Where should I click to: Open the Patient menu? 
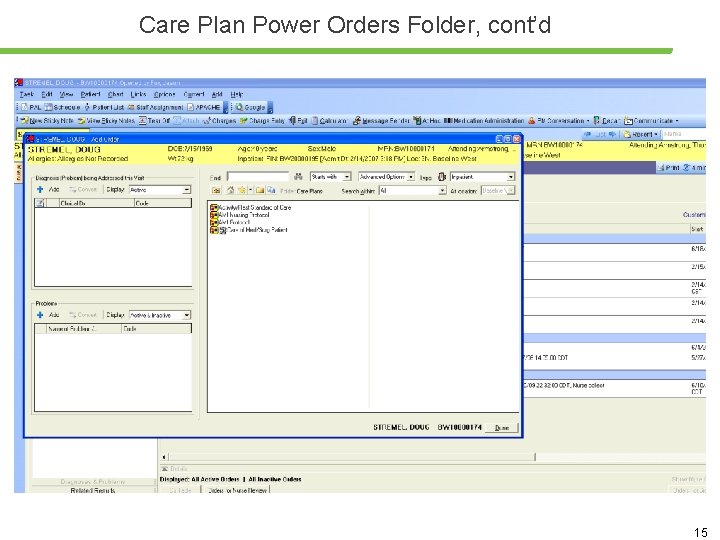click(x=90, y=94)
